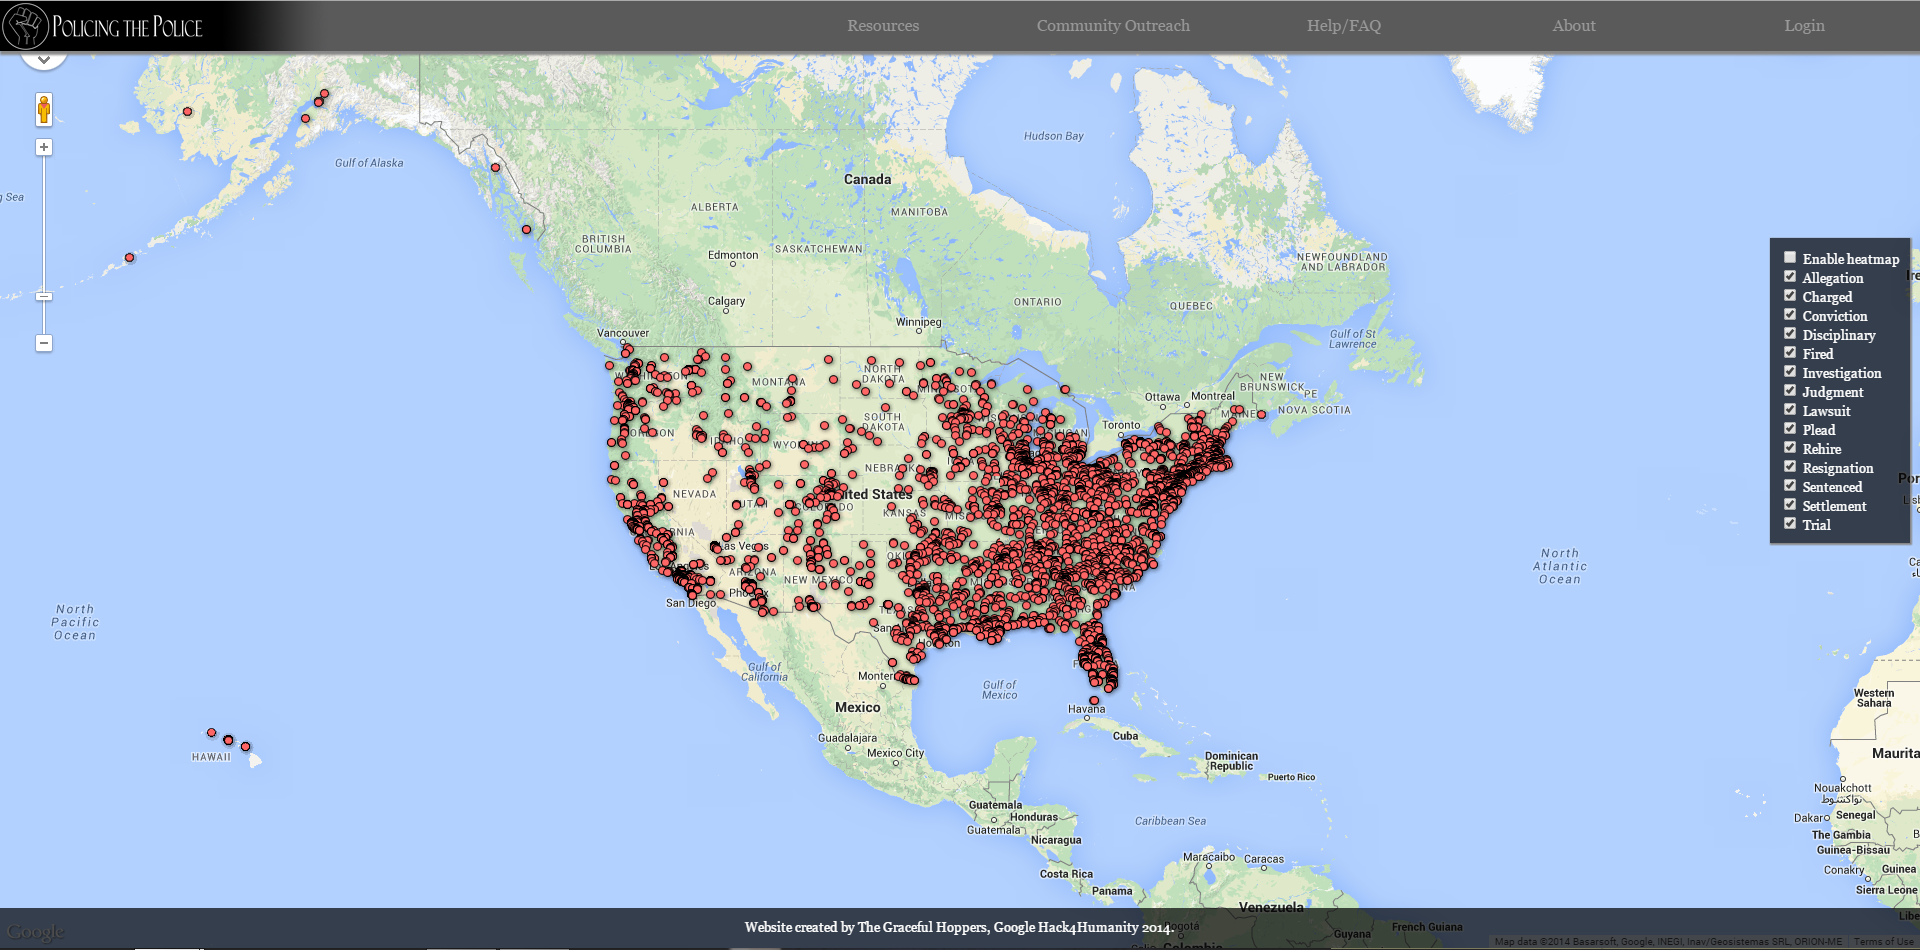Click the Aleutian Islands incident marker
The width and height of the screenshot is (1920, 950).
[x=129, y=258]
